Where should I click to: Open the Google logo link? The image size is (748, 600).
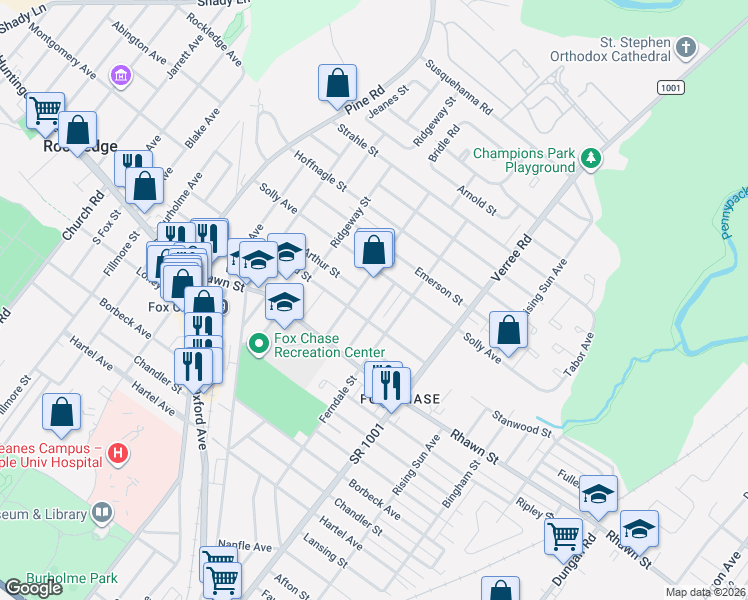[x=34, y=588]
